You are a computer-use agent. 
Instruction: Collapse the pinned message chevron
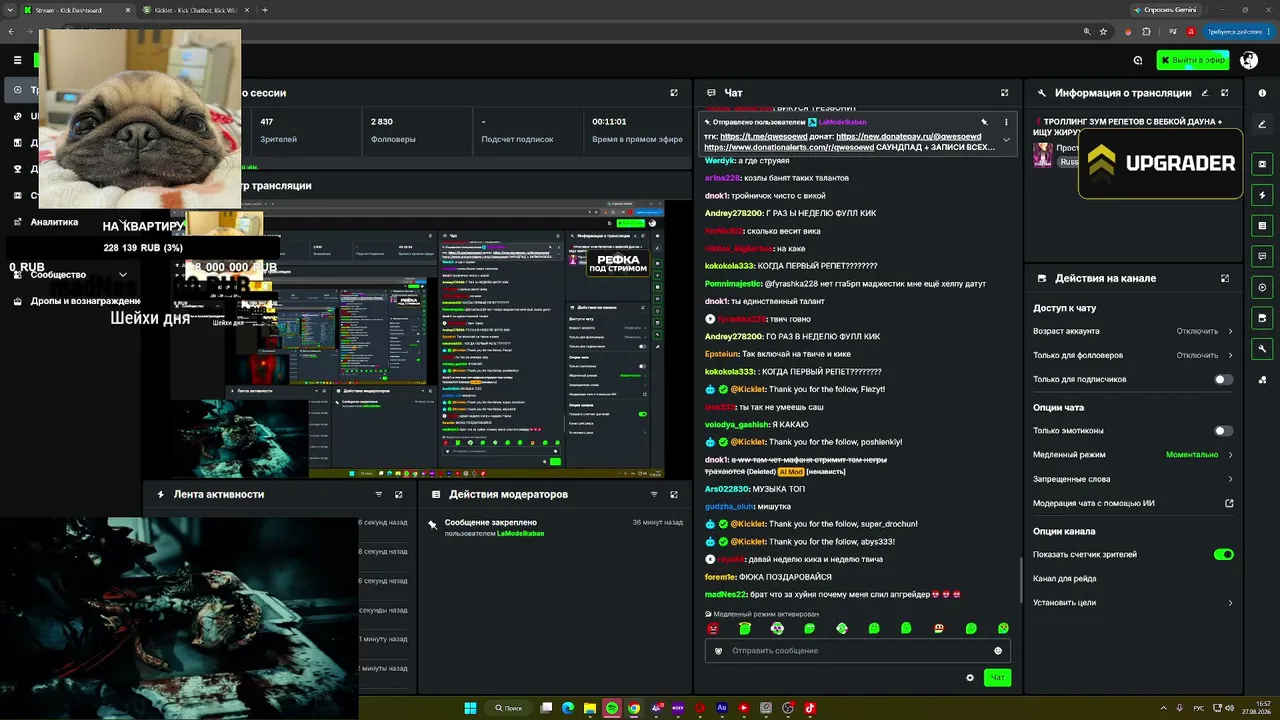pos(1006,140)
